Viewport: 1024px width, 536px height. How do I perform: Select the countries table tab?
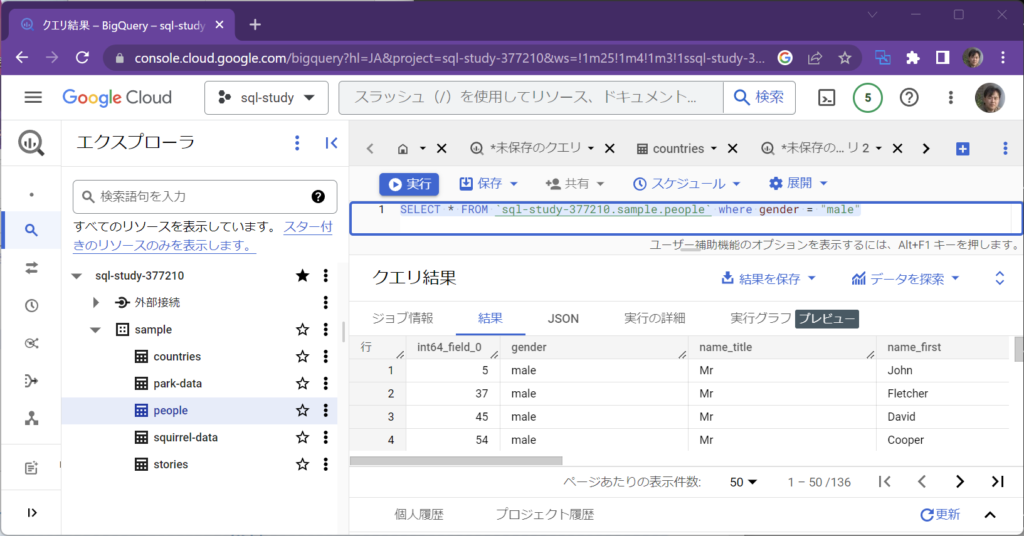click(x=677, y=149)
